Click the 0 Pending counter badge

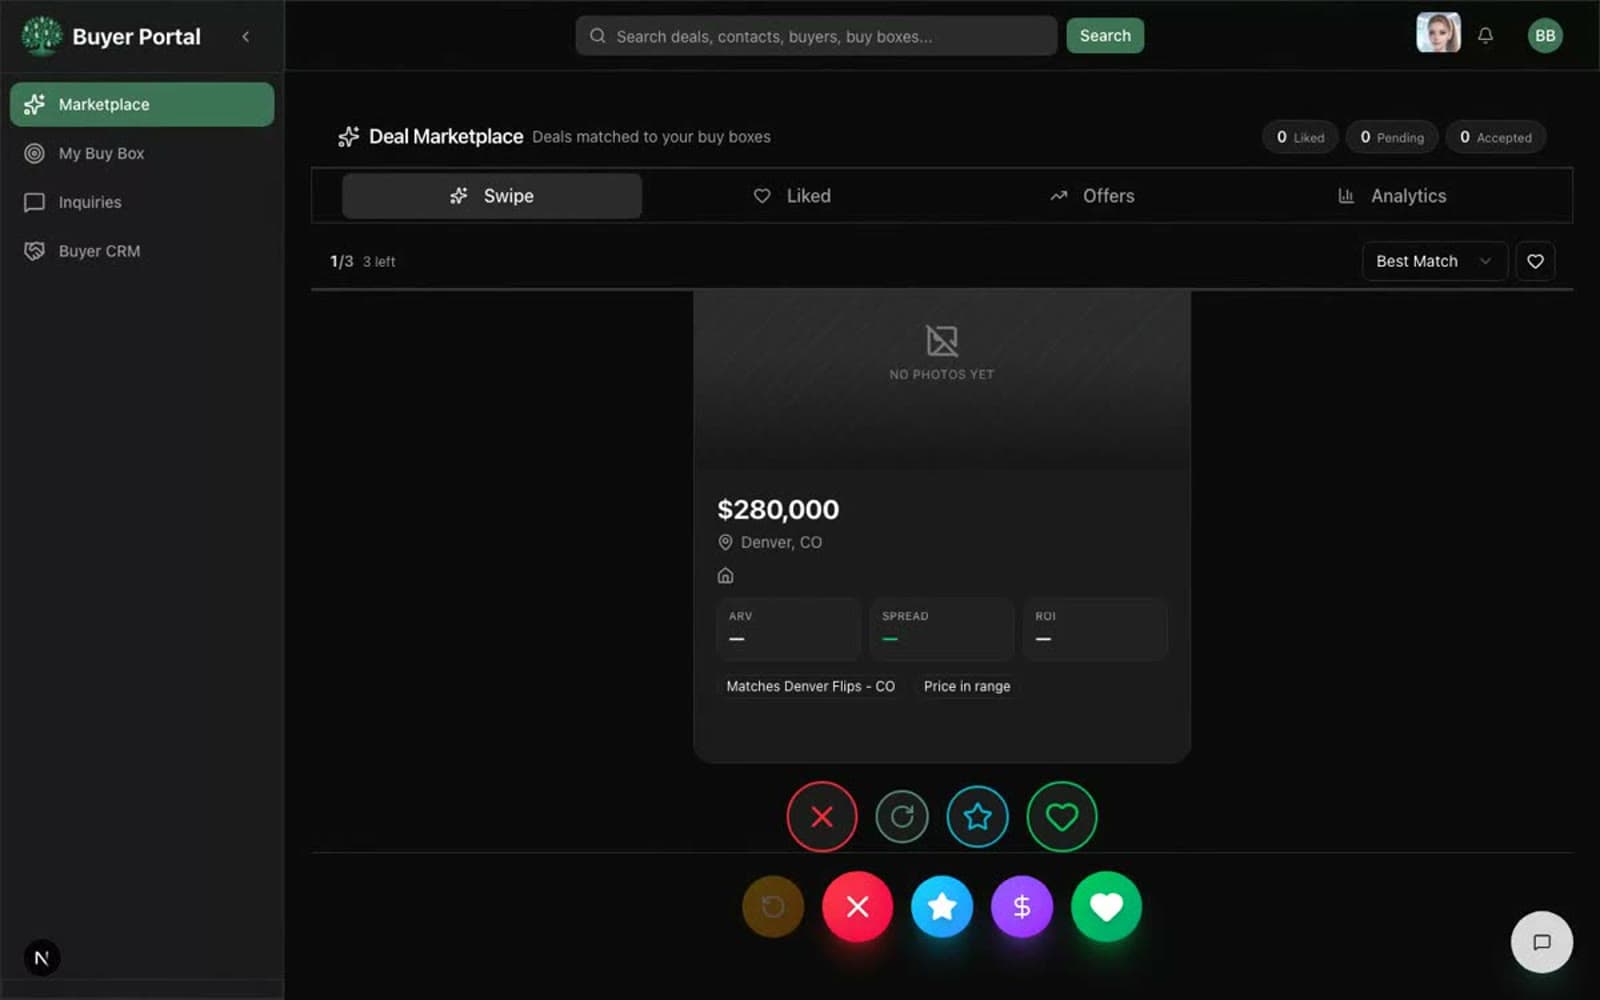tap(1392, 137)
